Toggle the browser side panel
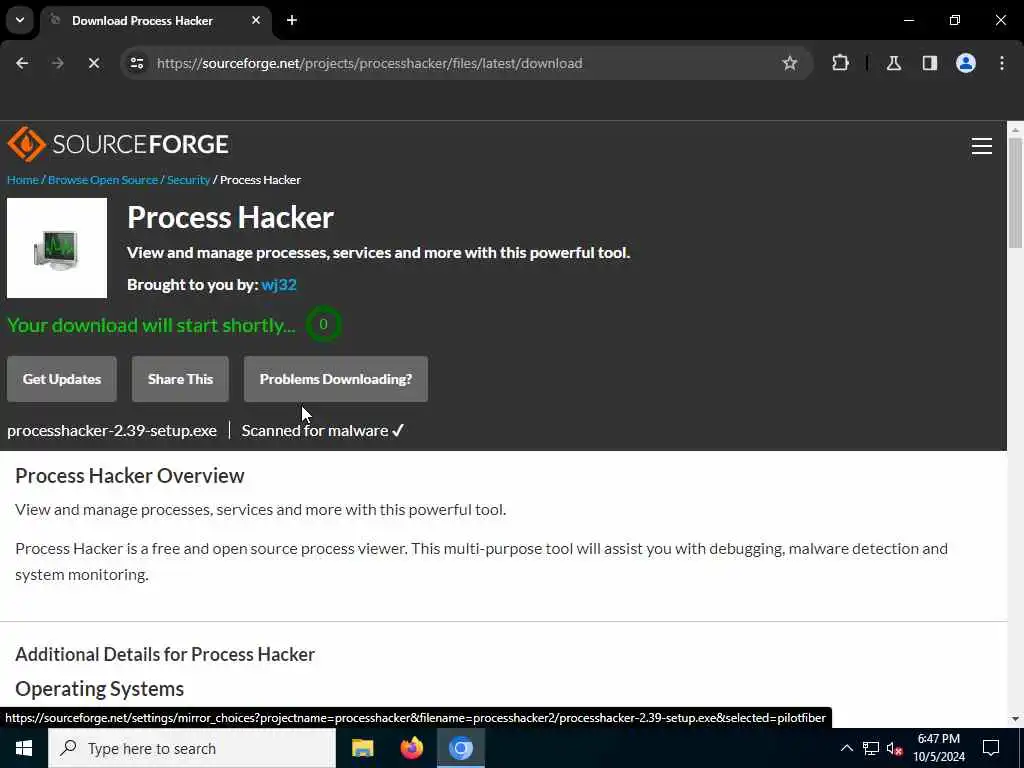The height and width of the screenshot is (768, 1024). [x=929, y=63]
